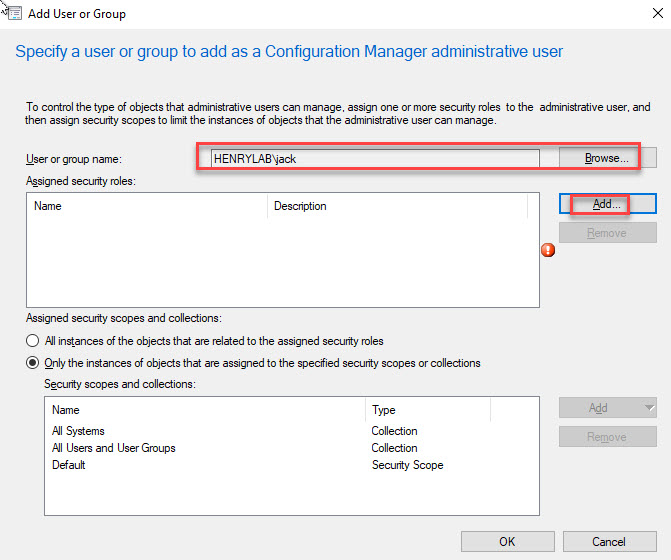Click the red error warning icon
The width and height of the screenshot is (671, 560).
548,250
